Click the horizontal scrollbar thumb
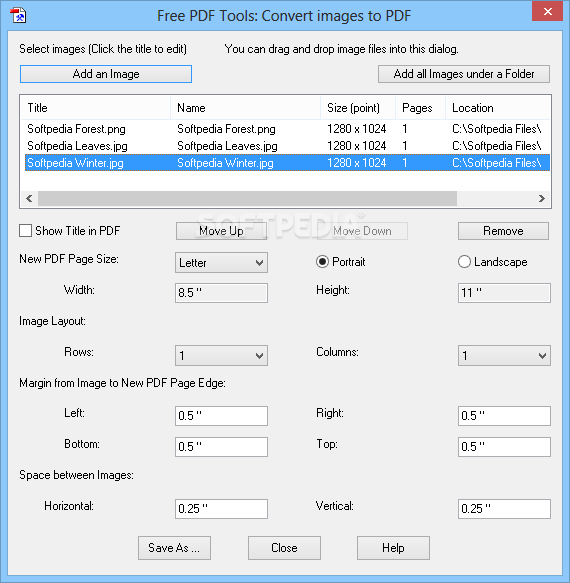 tap(247, 199)
